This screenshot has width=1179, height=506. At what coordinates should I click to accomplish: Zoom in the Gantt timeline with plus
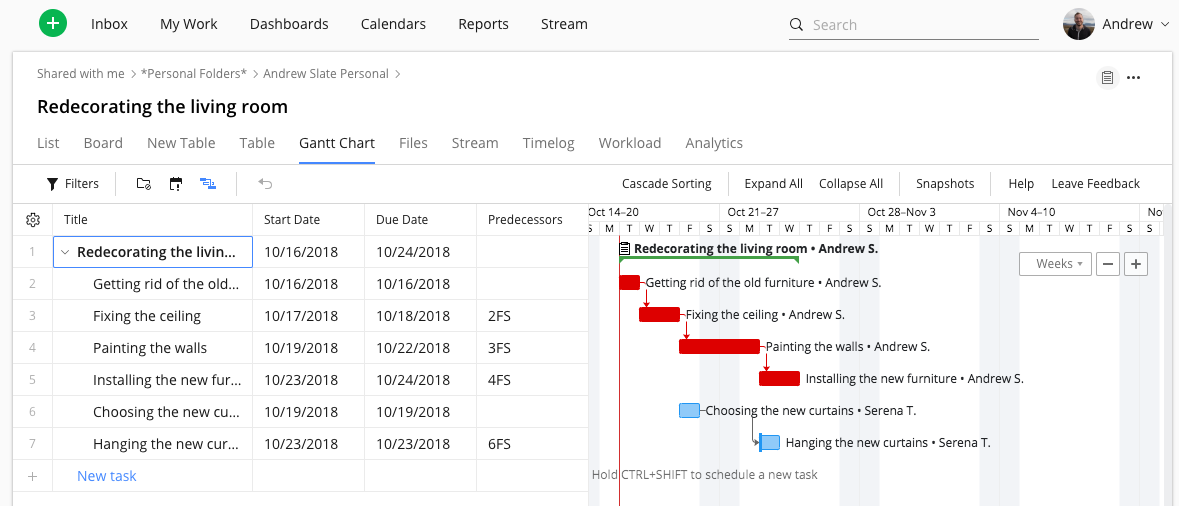(x=1135, y=264)
